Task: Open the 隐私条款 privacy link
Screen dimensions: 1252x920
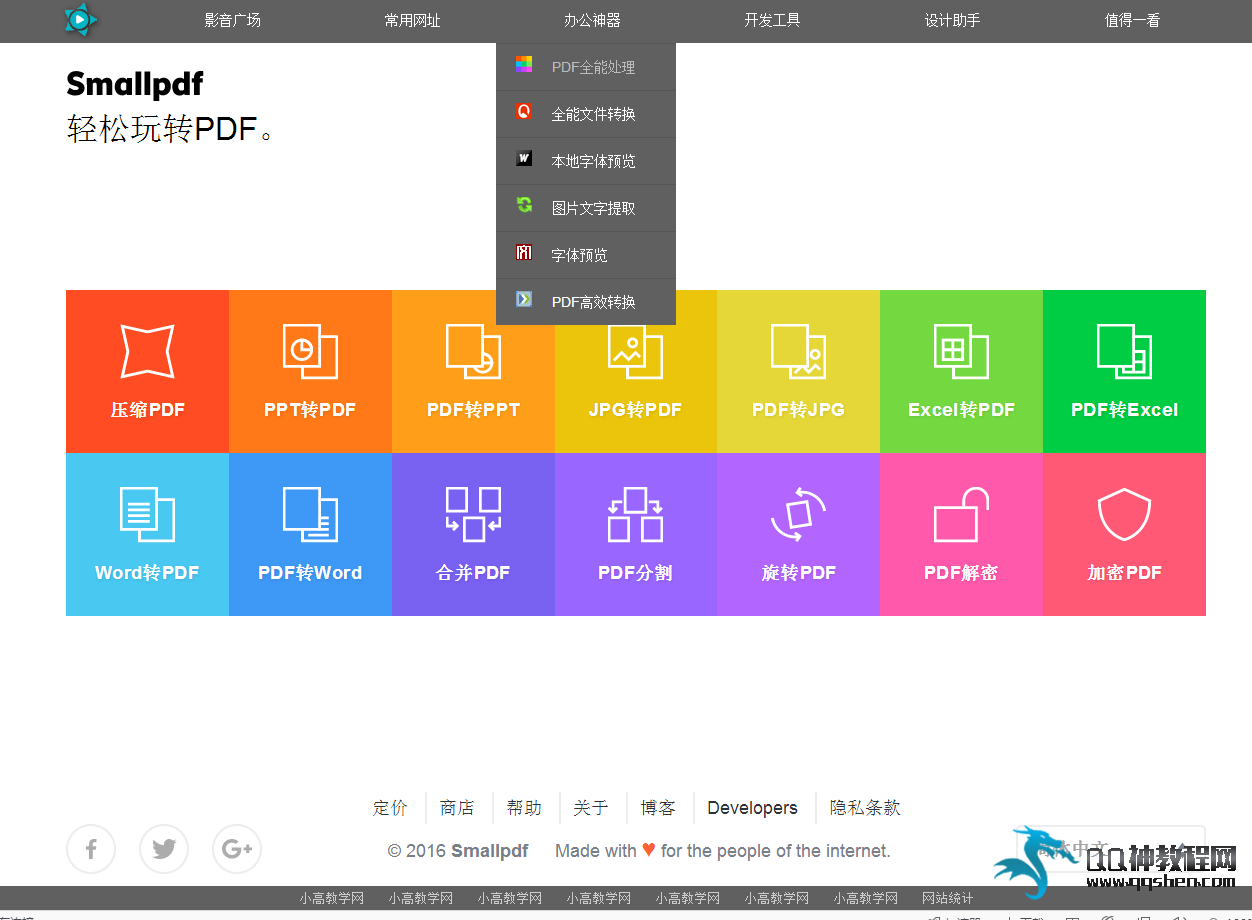Action: [x=865, y=808]
